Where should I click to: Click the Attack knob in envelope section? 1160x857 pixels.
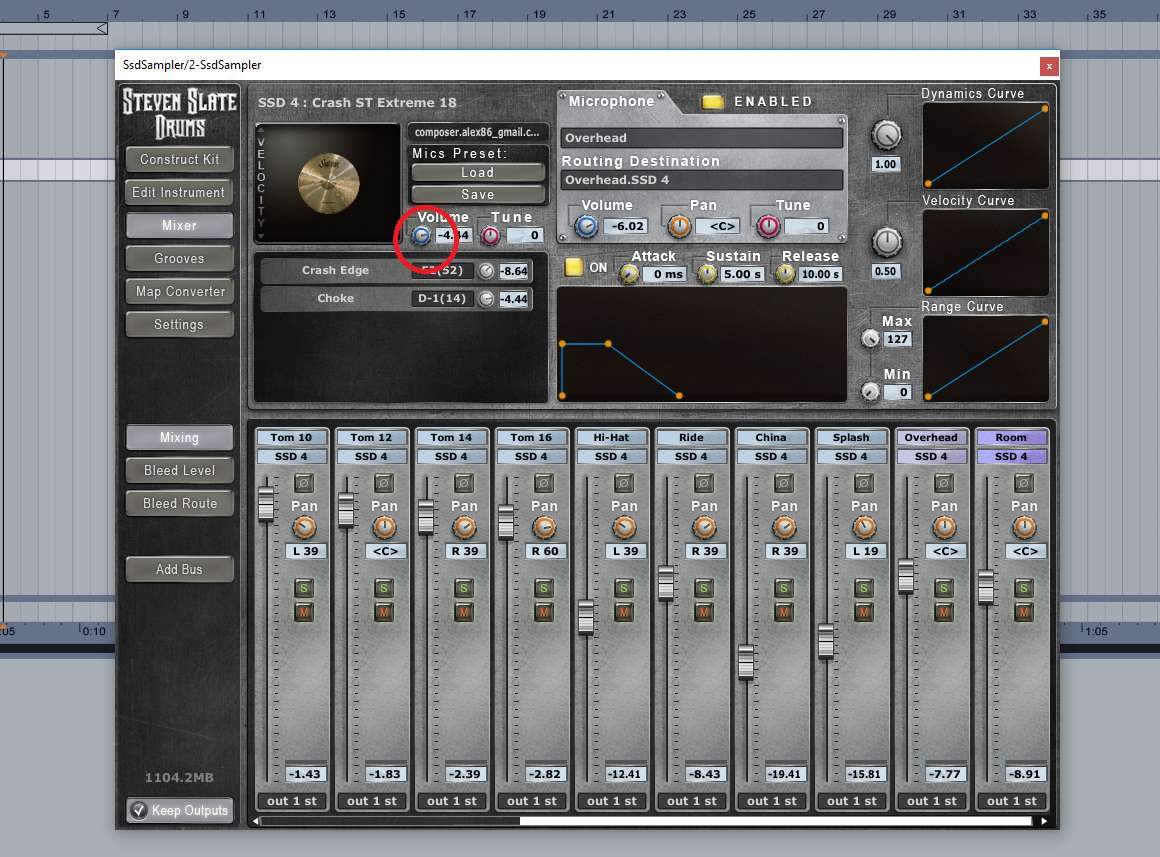coord(629,274)
